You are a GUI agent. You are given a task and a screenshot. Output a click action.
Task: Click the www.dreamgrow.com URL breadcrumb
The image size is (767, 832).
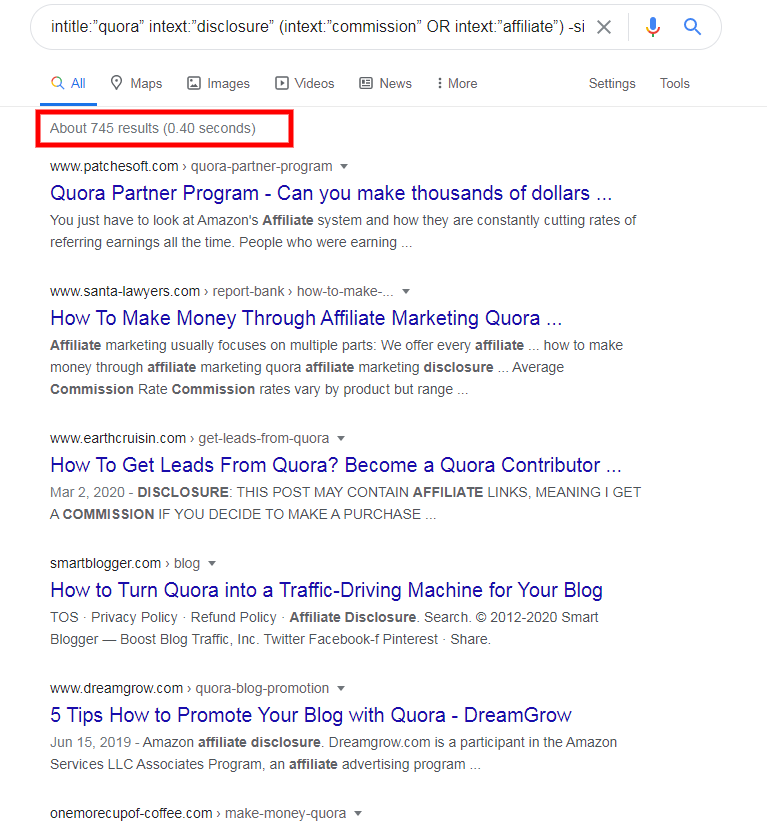189,689
